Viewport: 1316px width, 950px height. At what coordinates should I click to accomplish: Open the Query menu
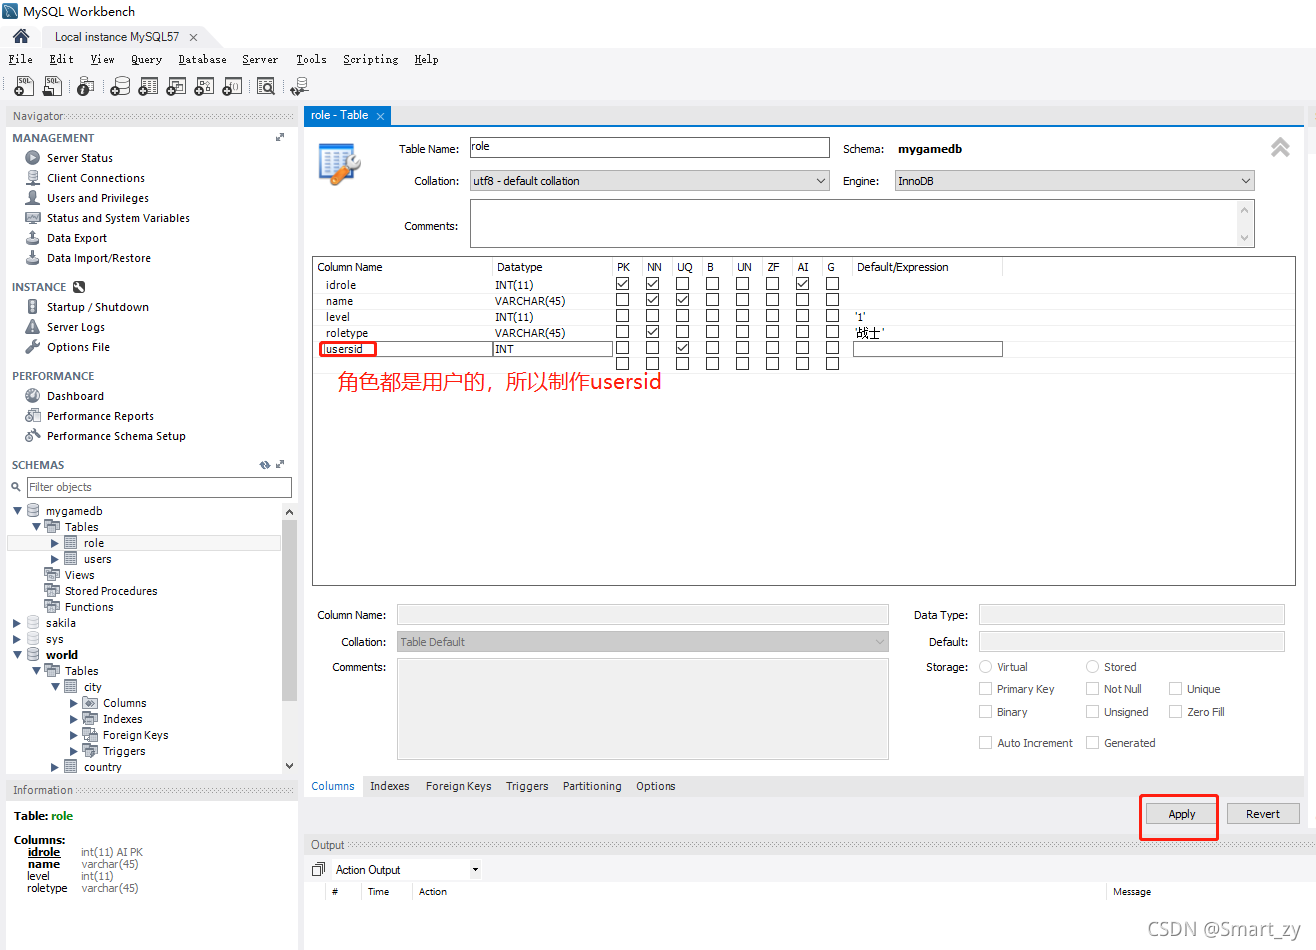(146, 59)
